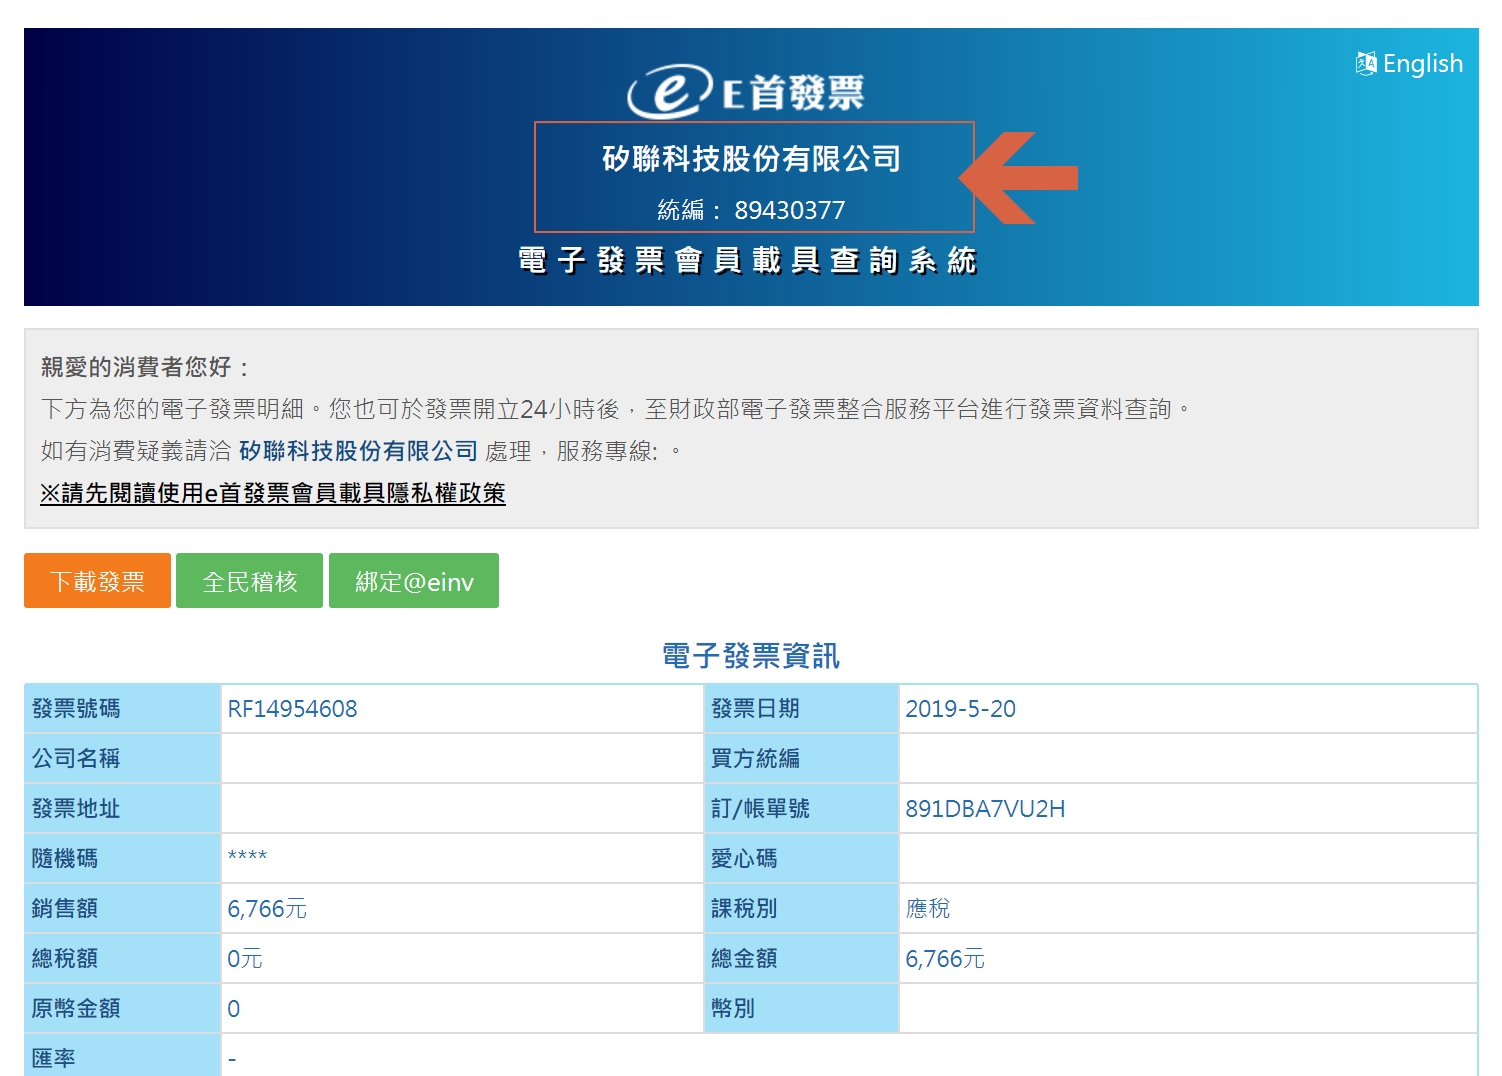This screenshot has width=1502, height=1076.
Task: Click the 公司名稱 label cell
Action: (122, 759)
